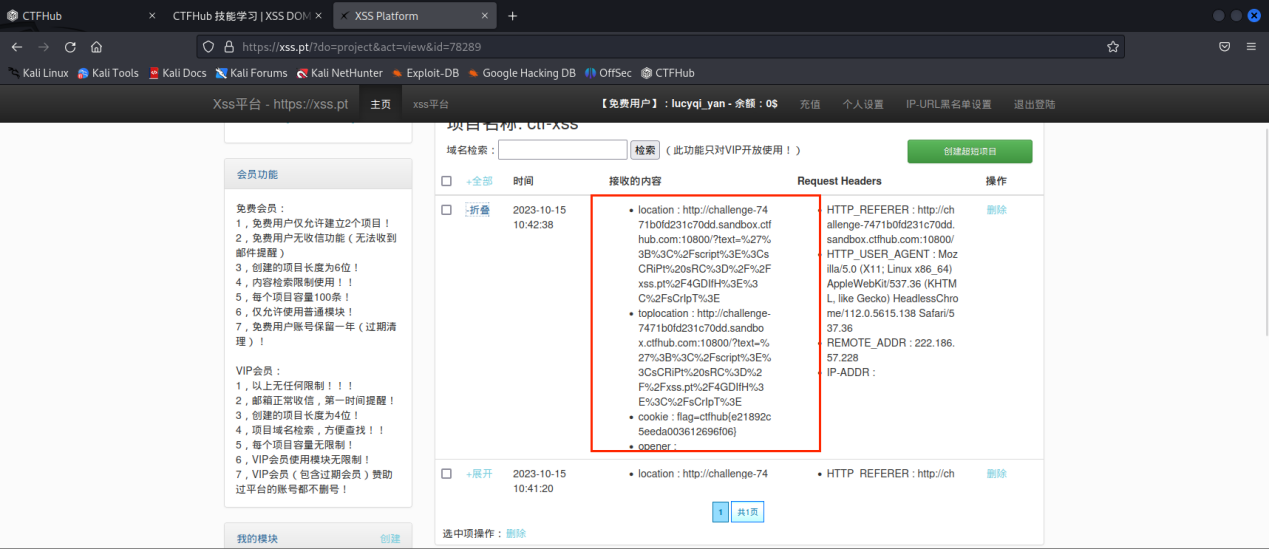Screen dimensions: 1269x549
Task: Open the Kali Linux bookmark
Action: pos(38,73)
